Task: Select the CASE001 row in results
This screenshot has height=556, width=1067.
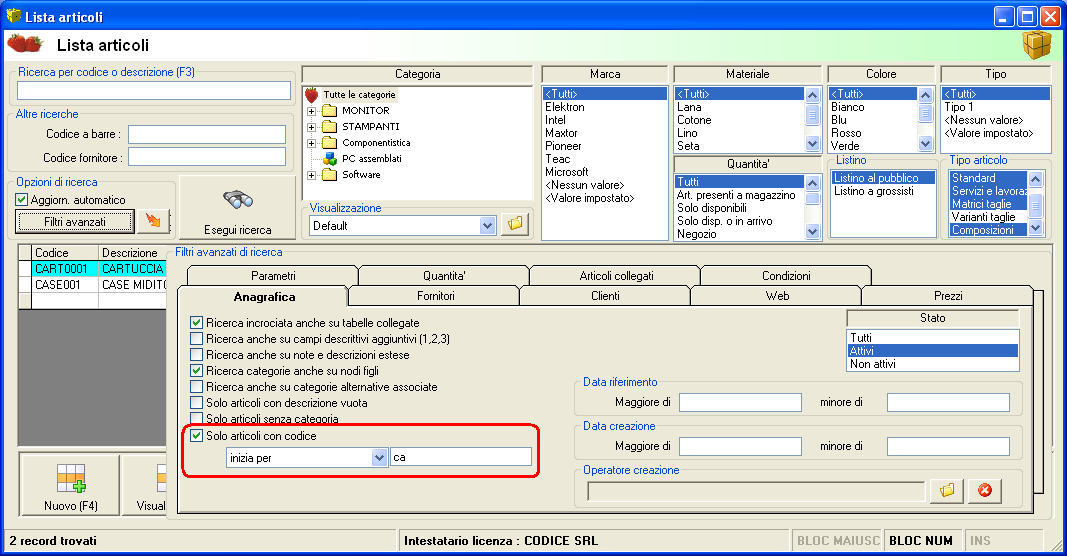Action: pyautogui.click(x=92, y=284)
